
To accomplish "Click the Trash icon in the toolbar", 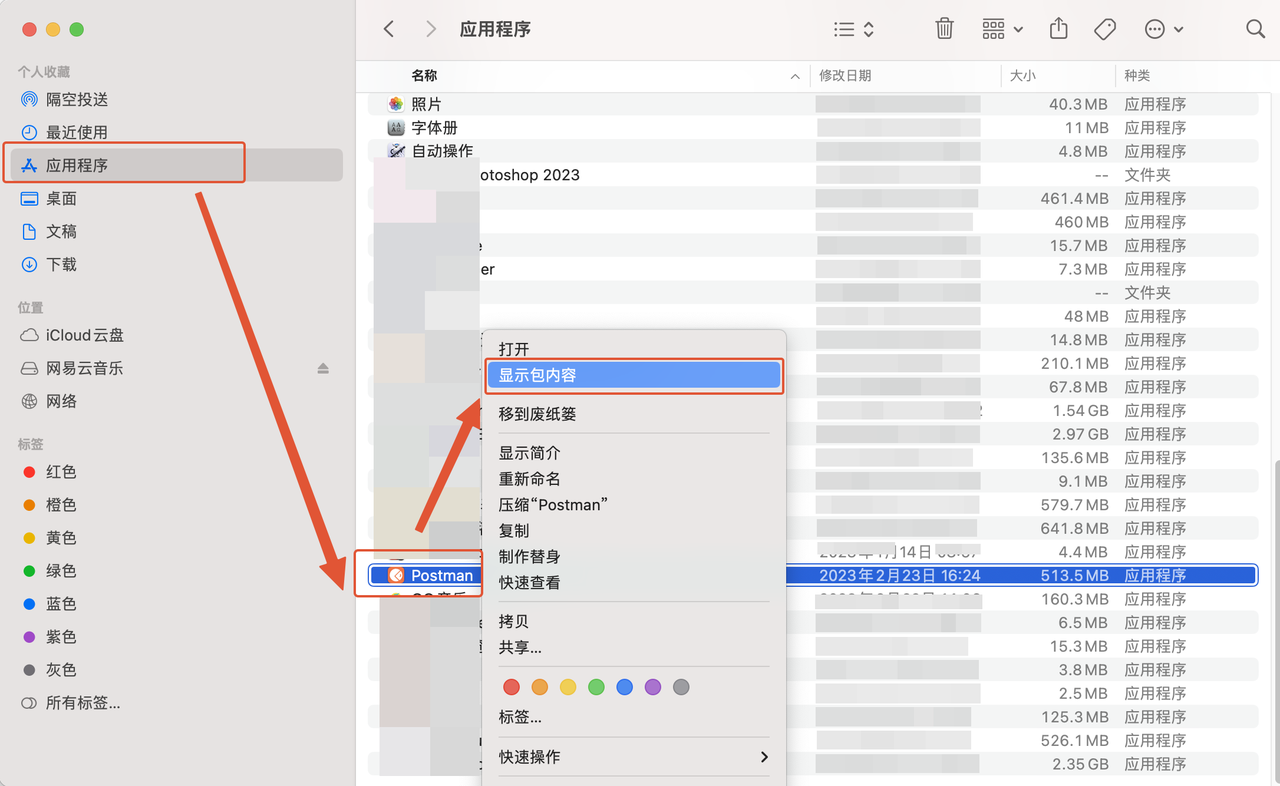I will tap(944, 29).
